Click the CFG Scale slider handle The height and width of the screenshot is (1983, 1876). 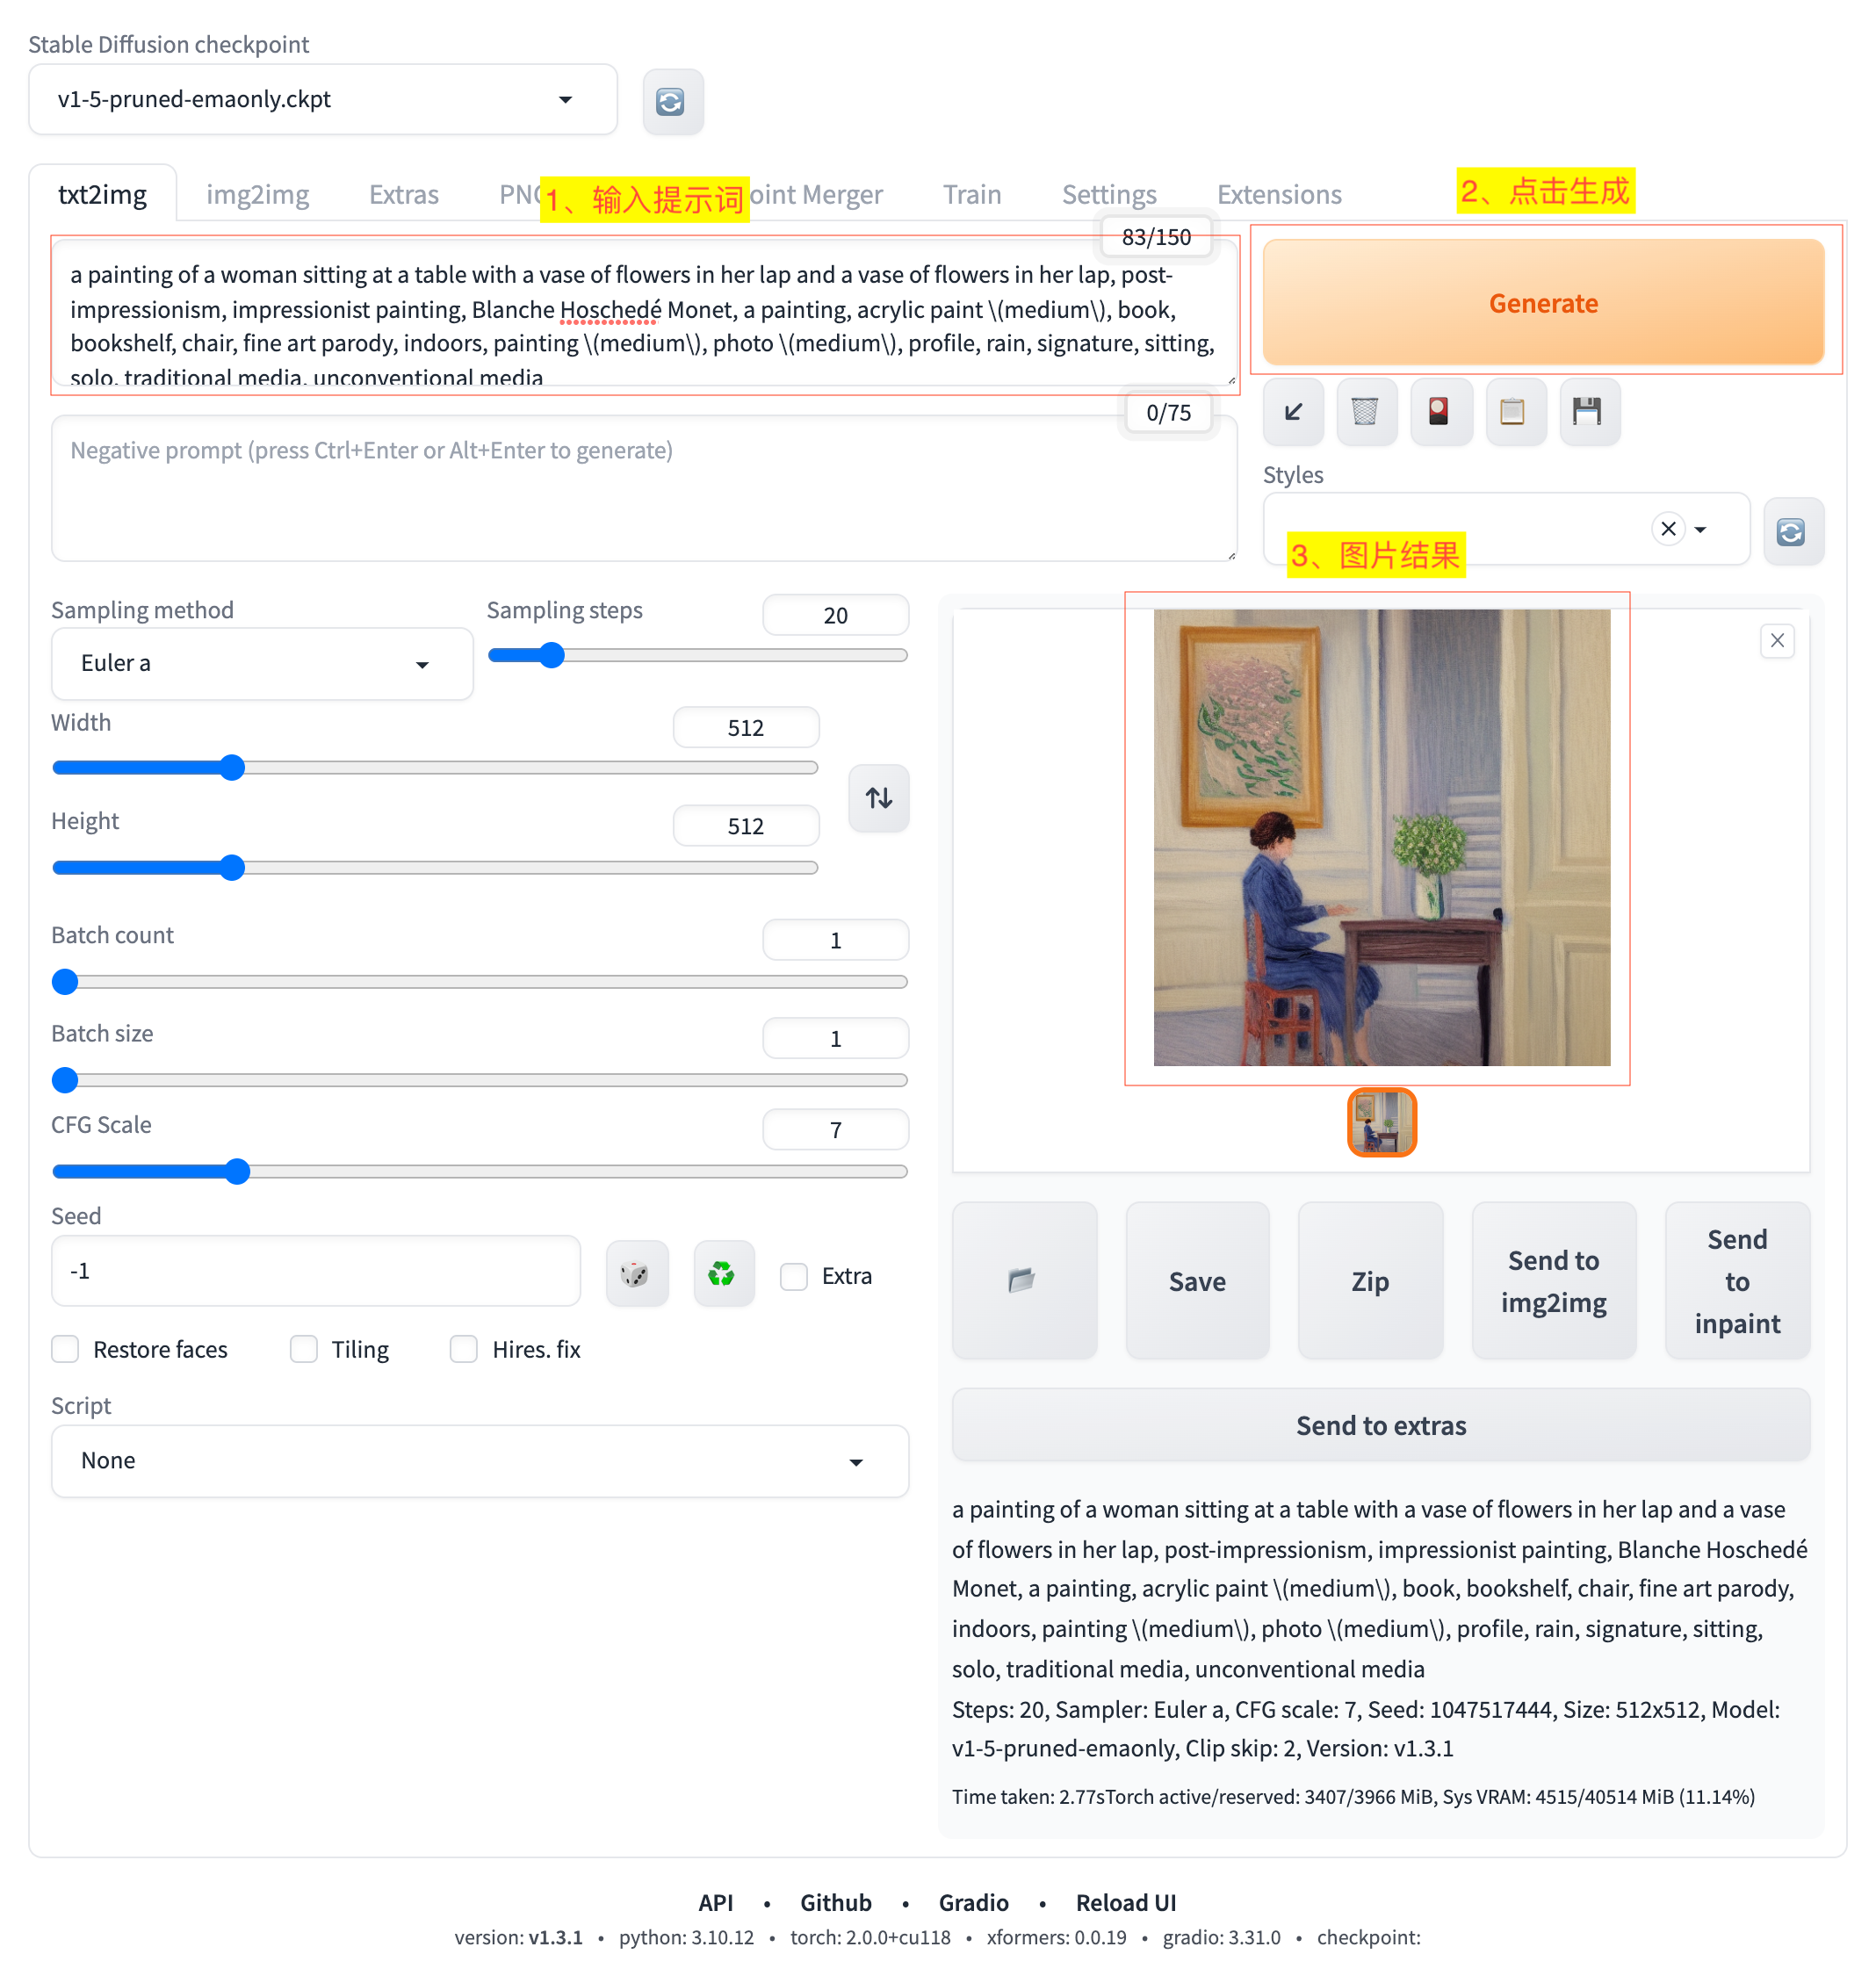237,1171
